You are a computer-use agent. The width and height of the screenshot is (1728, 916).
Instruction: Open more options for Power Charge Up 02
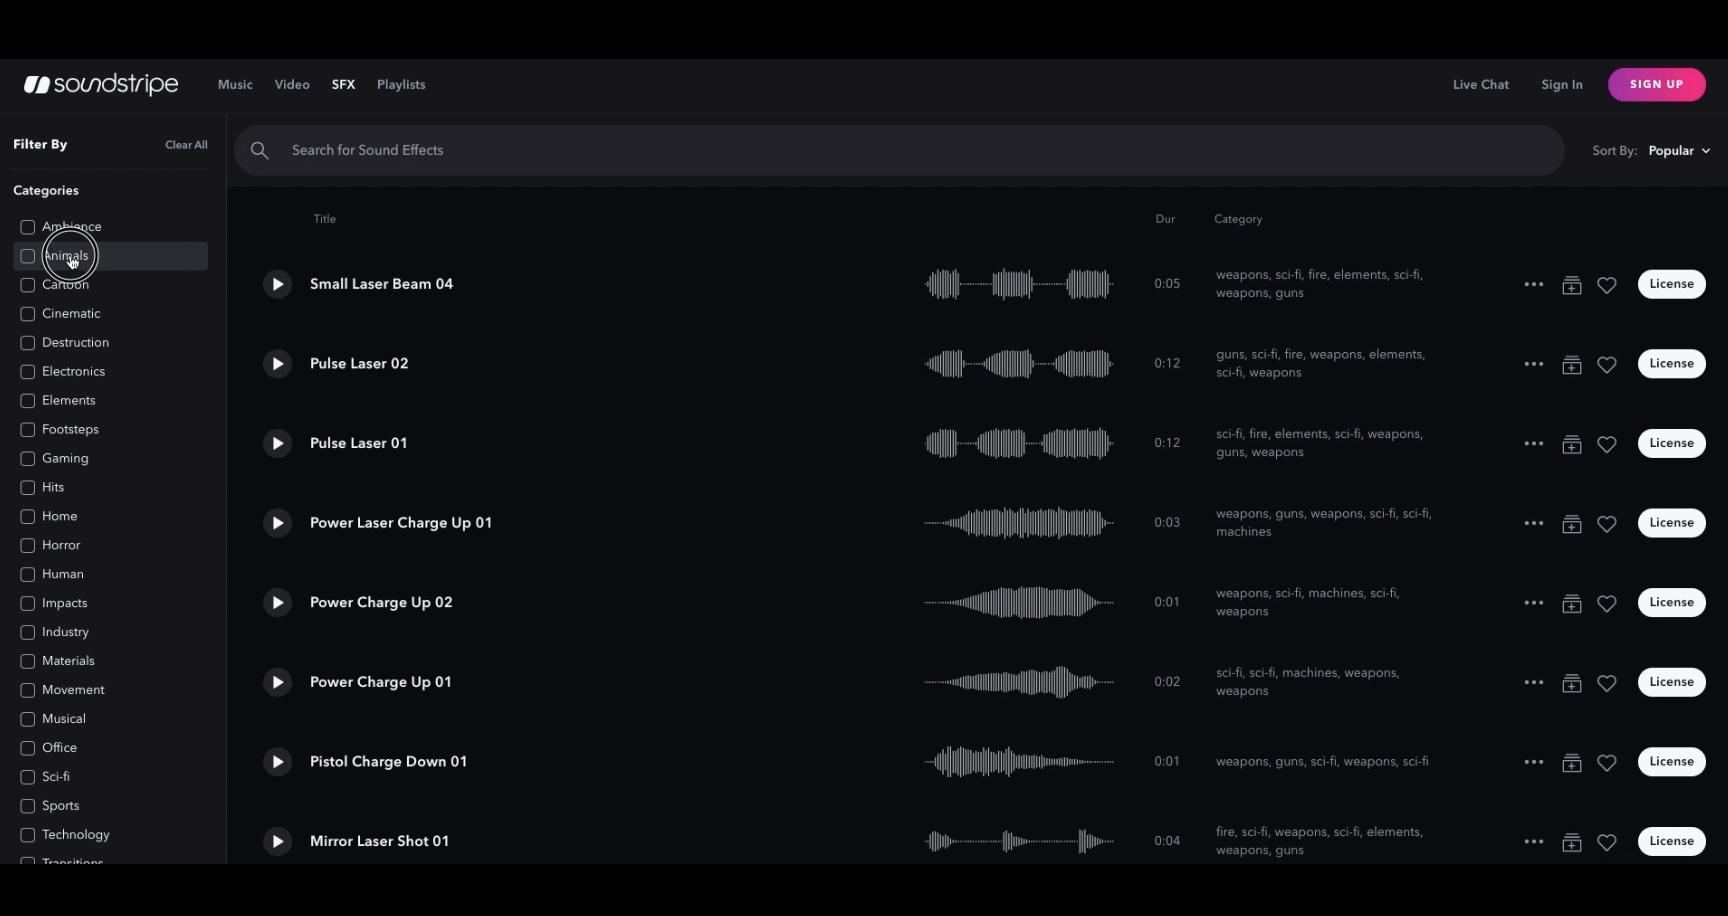point(1533,603)
